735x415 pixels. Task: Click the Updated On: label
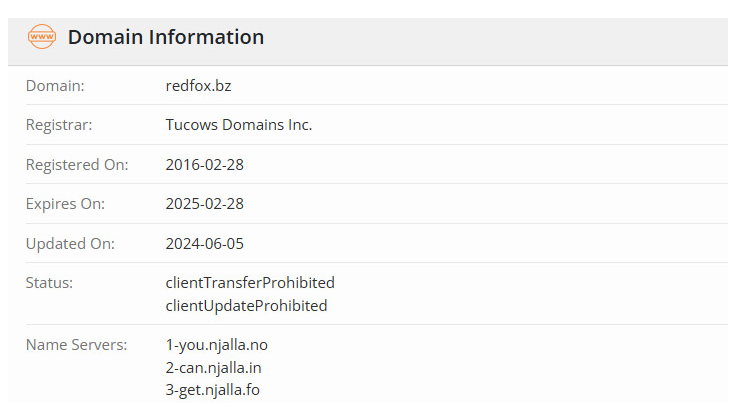click(x=70, y=243)
